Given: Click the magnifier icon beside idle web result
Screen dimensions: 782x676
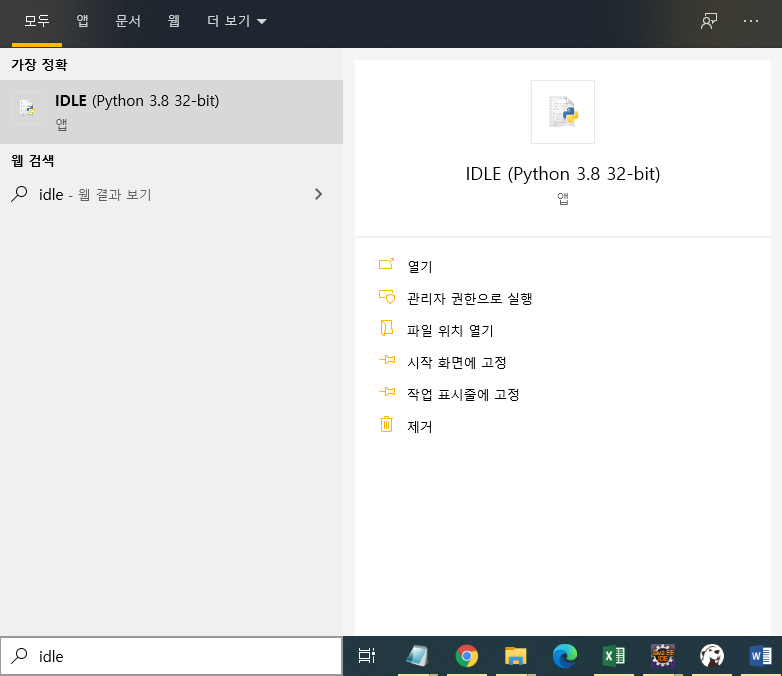Looking at the screenshot, I should pos(19,194).
